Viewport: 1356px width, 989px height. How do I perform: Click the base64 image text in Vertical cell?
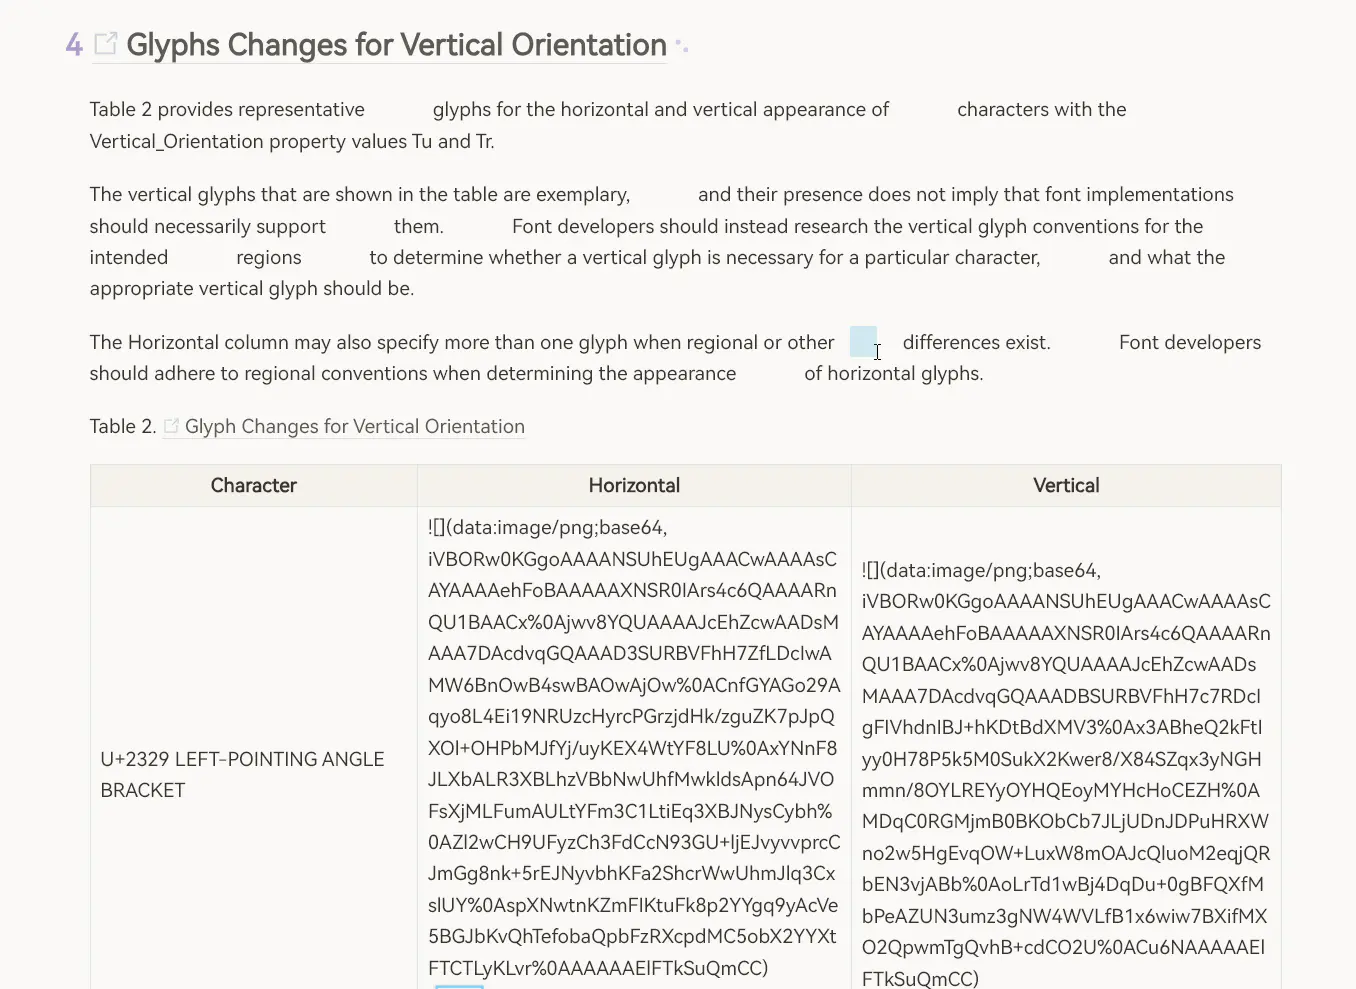point(1066,774)
